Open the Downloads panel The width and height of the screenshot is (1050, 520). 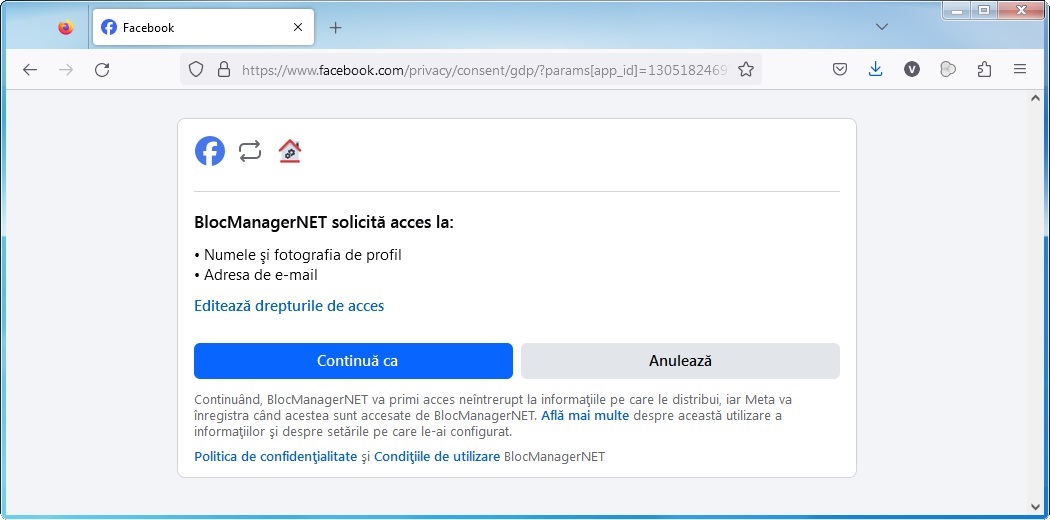[875, 70]
